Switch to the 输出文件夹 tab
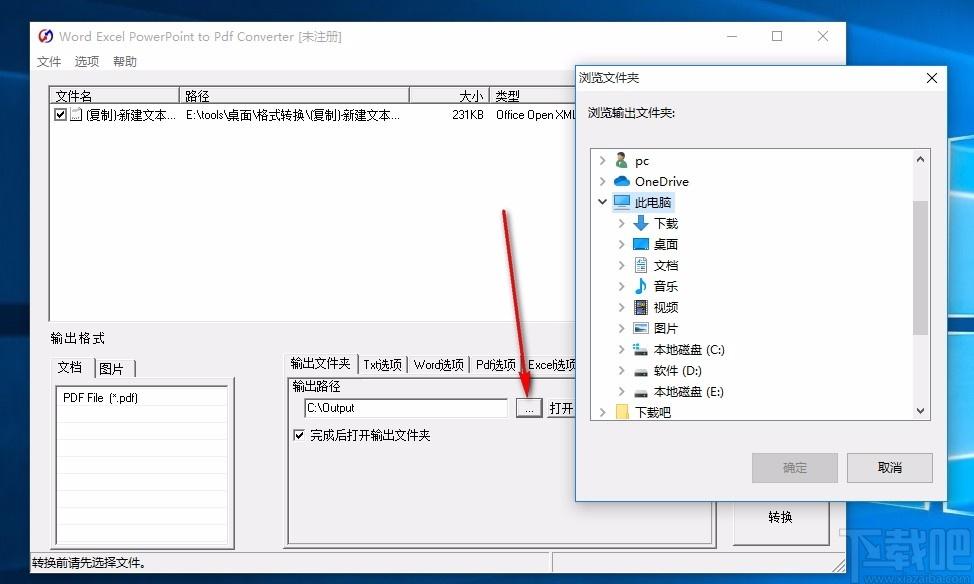Image resolution: width=974 pixels, height=584 pixels. [x=321, y=363]
